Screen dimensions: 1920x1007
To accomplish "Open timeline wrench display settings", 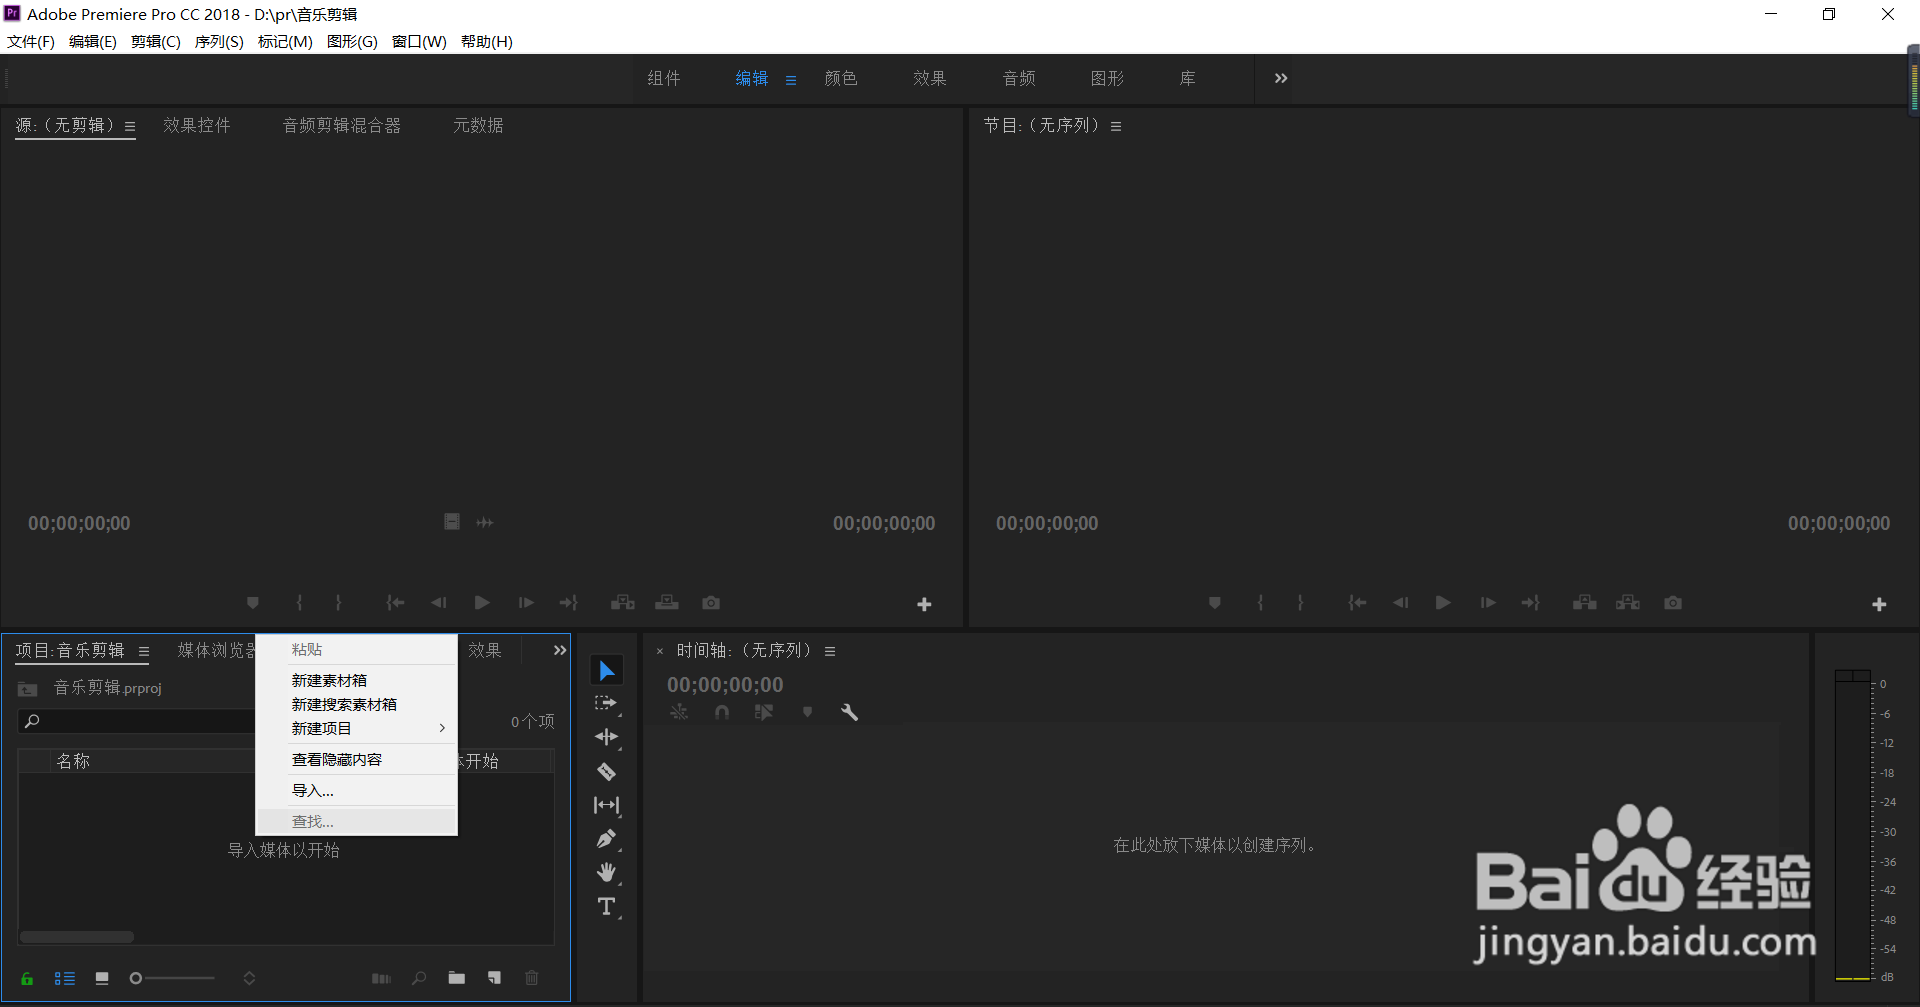I will pyautogui.click(x=850, y=712).
